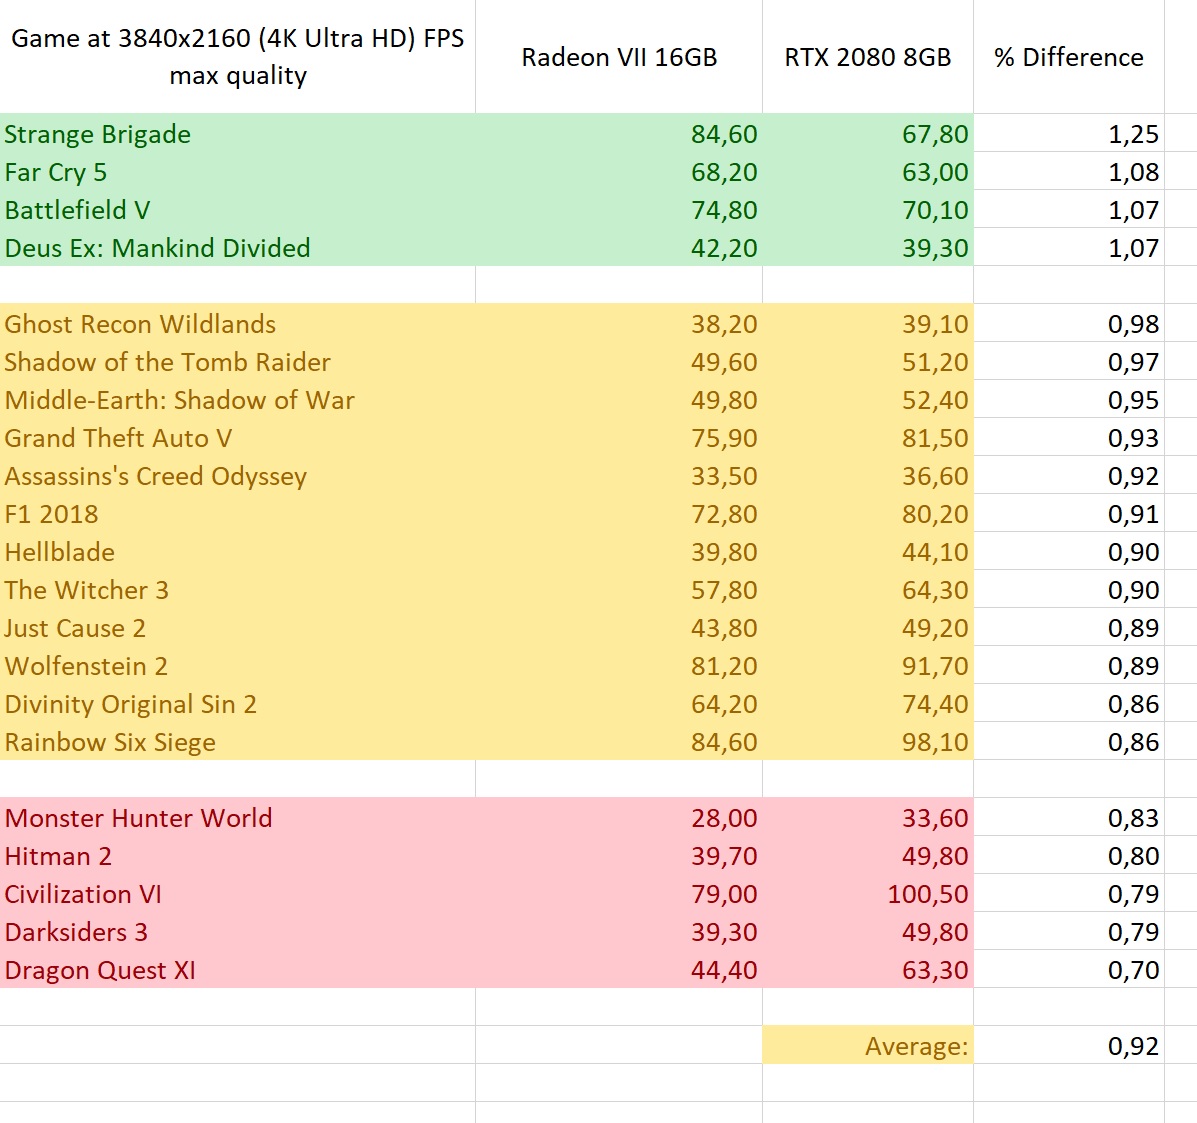Viewport: 1197px width, 1123px height.
Task: Click Assassins's Creed Odyssey RTX value 36,60
Action: pos(868,476)
